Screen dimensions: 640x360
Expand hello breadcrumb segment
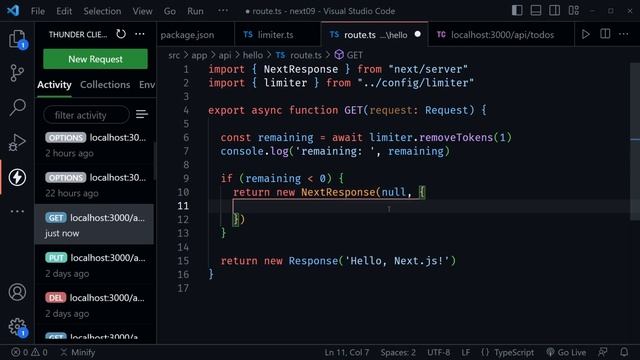click(x=253, y=55)
